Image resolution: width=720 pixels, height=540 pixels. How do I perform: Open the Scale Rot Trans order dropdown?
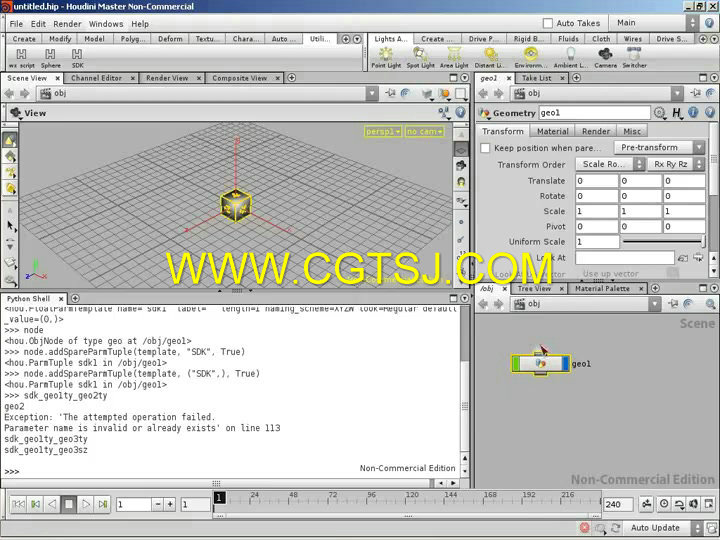[610, 164]
